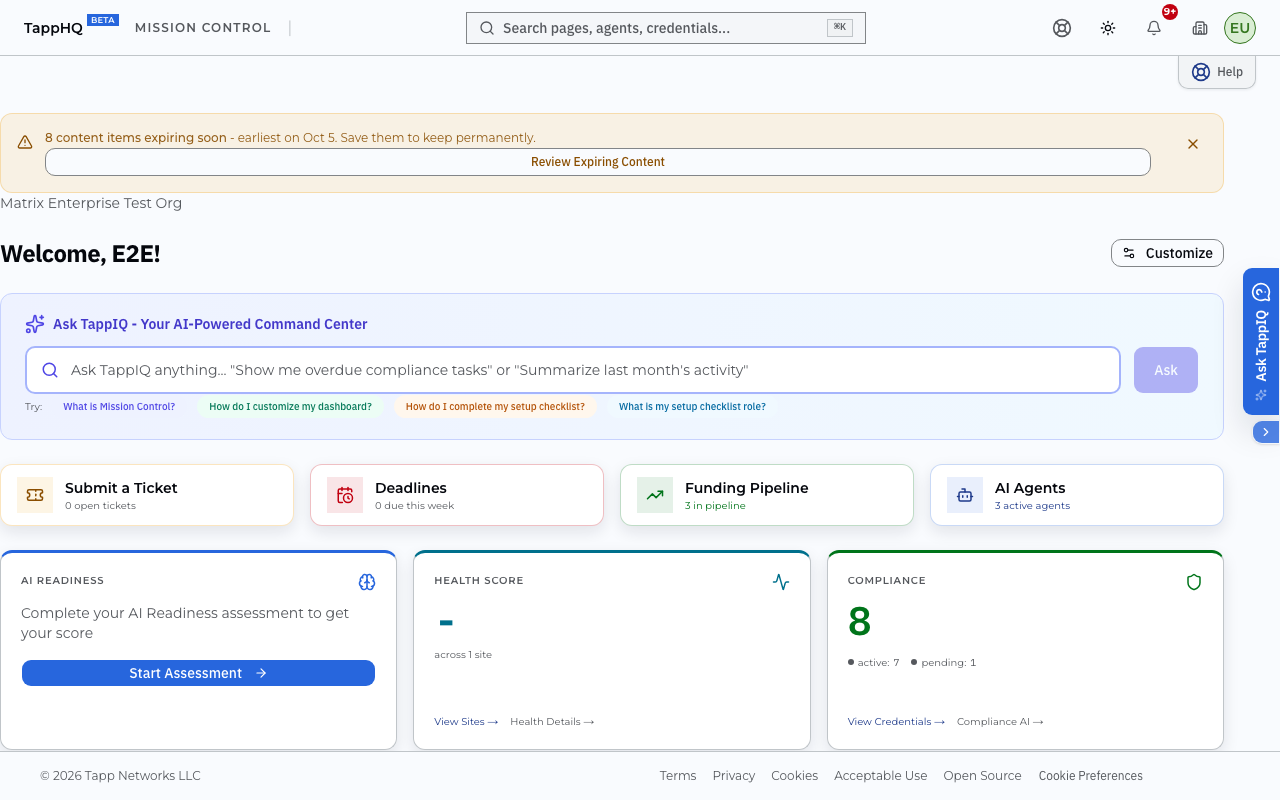
Task: Click the BETA badge next to TappHQ
Action: 103,19
